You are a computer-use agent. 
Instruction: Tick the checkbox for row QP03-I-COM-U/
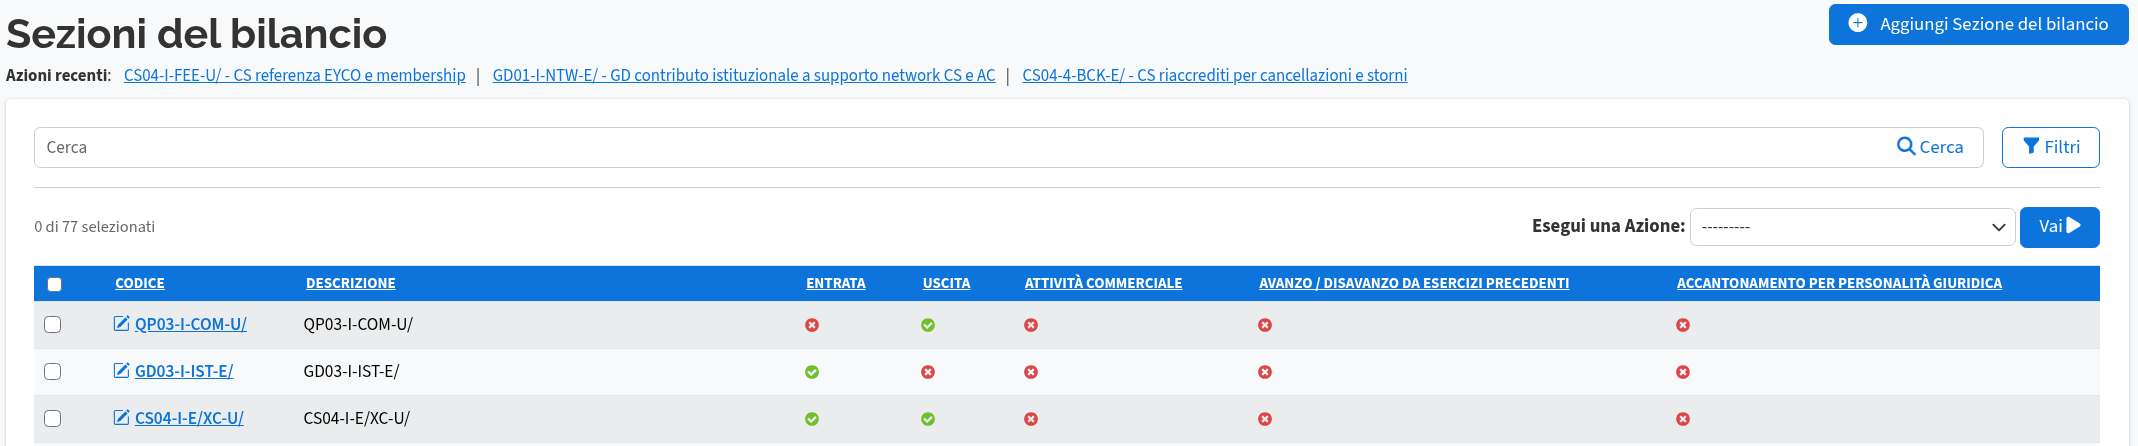point(53,324)
